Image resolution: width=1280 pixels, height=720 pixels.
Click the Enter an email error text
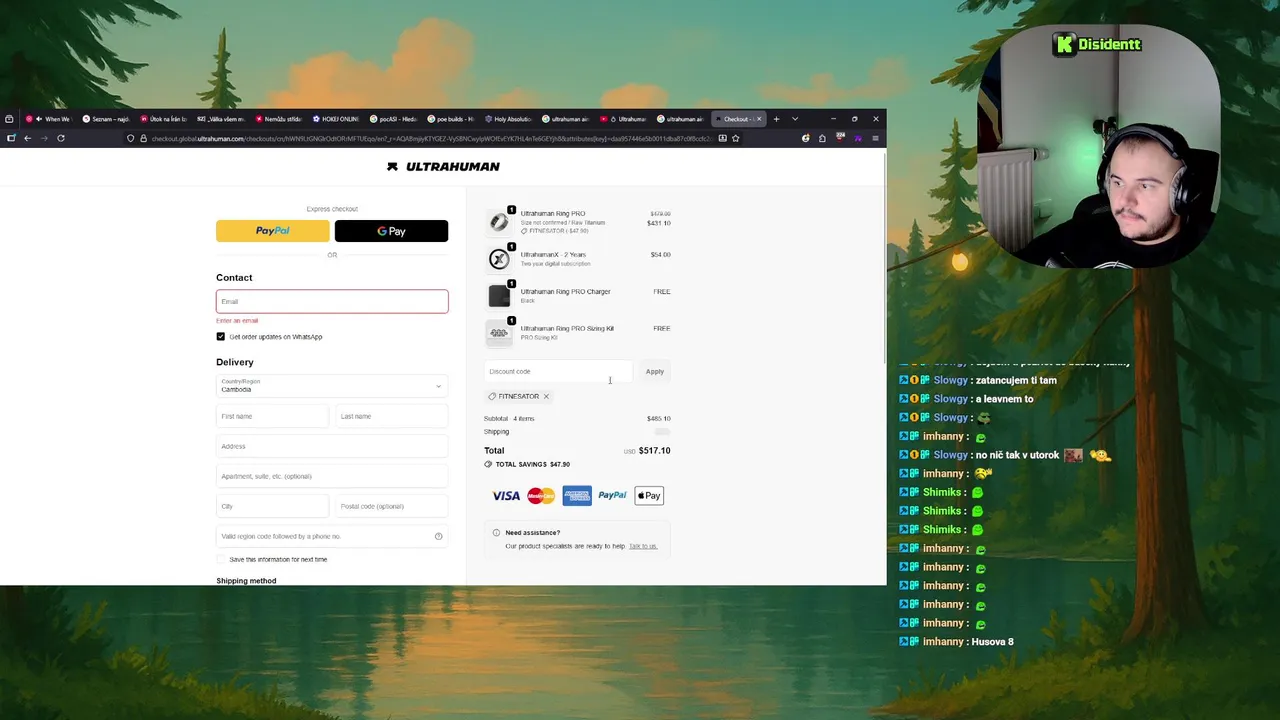coord(237,321)
